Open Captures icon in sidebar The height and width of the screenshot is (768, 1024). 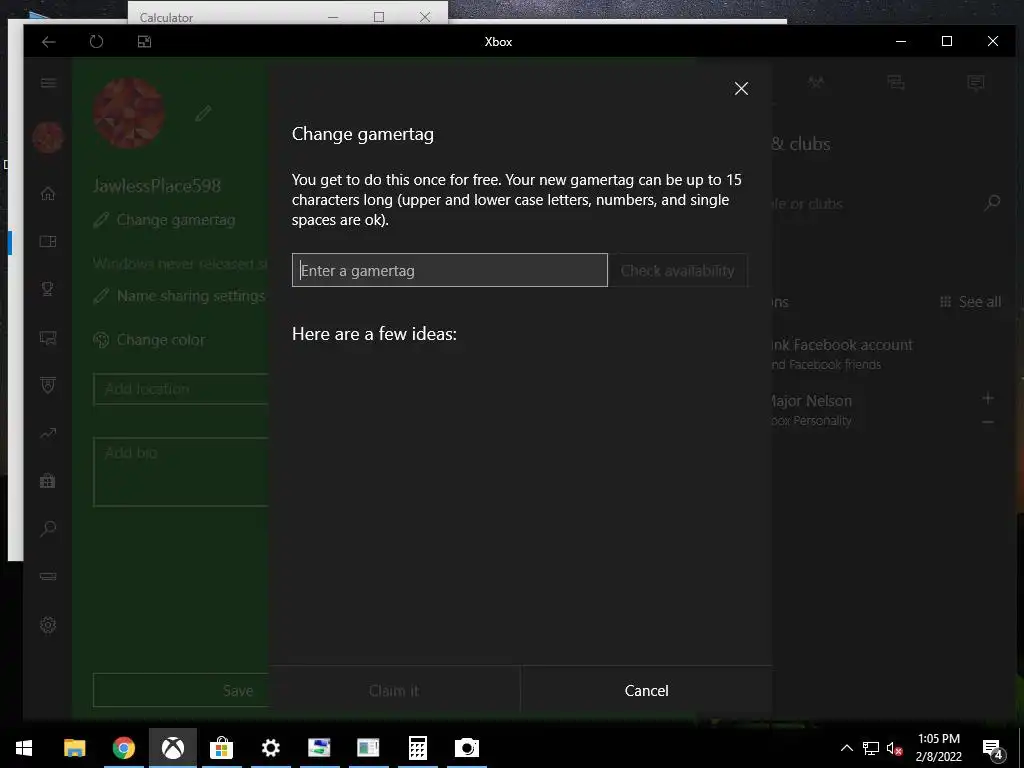48,338
